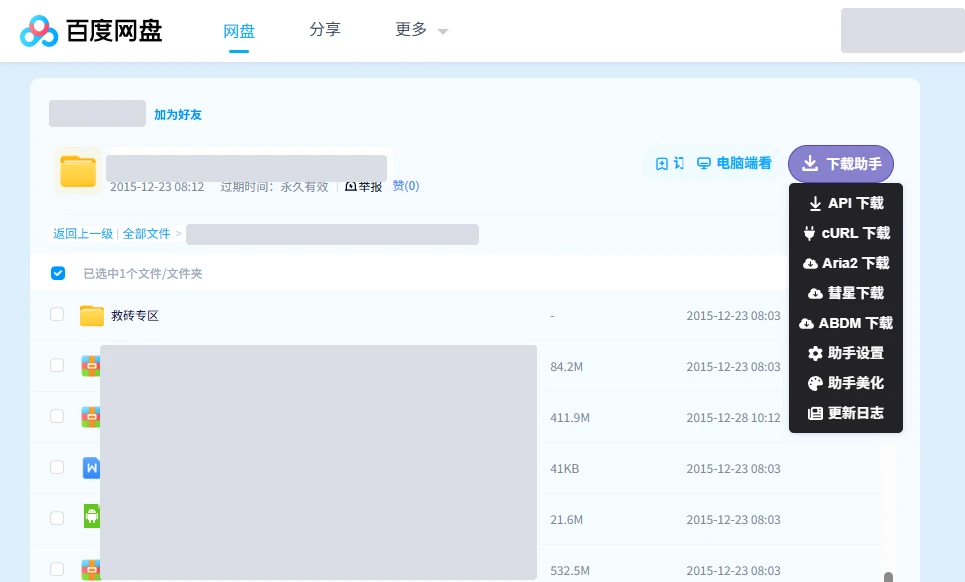Click the 84.2M size cell

pos(566,367)
